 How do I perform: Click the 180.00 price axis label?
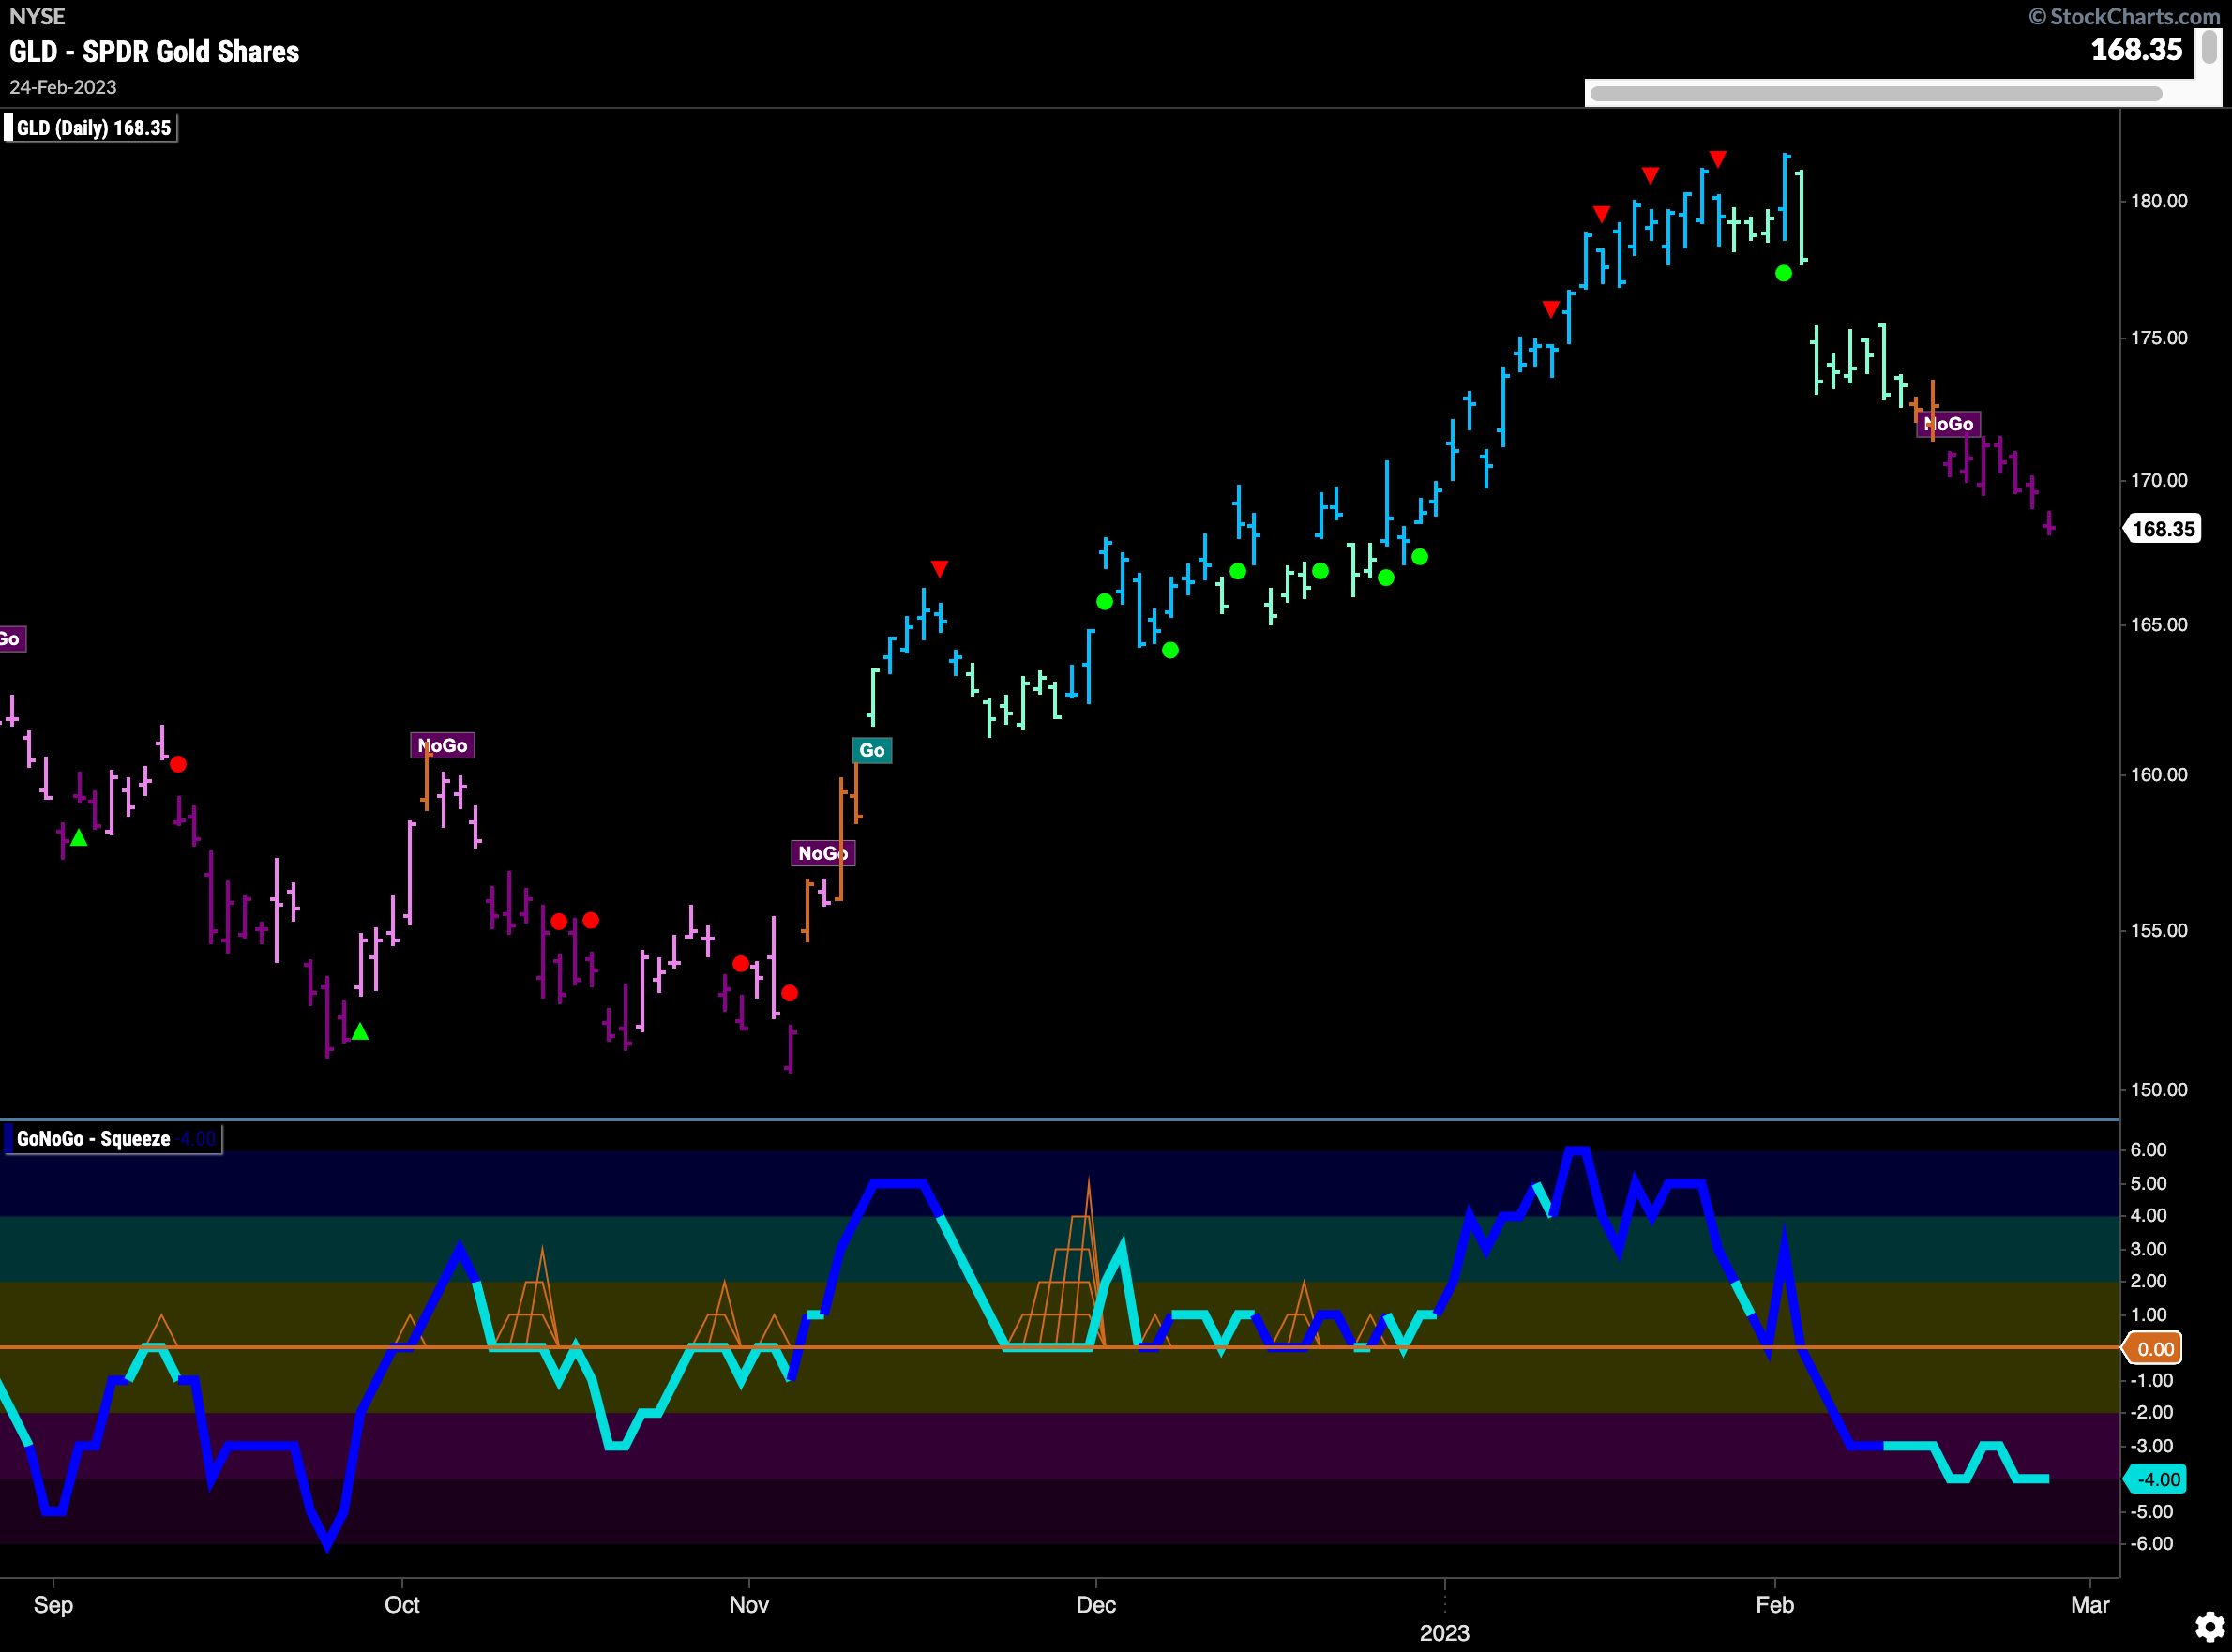2159,201
